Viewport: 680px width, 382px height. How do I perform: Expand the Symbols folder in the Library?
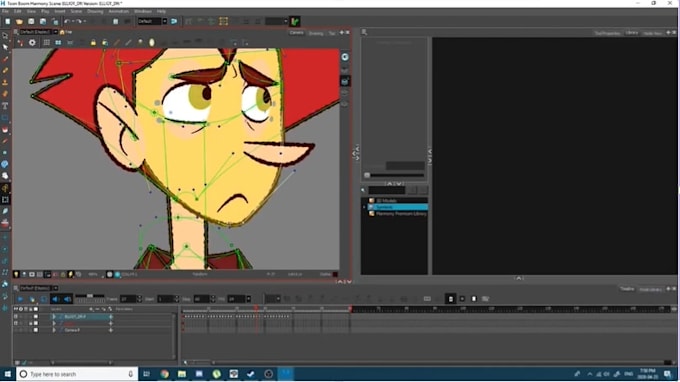[x=364, y=207]
